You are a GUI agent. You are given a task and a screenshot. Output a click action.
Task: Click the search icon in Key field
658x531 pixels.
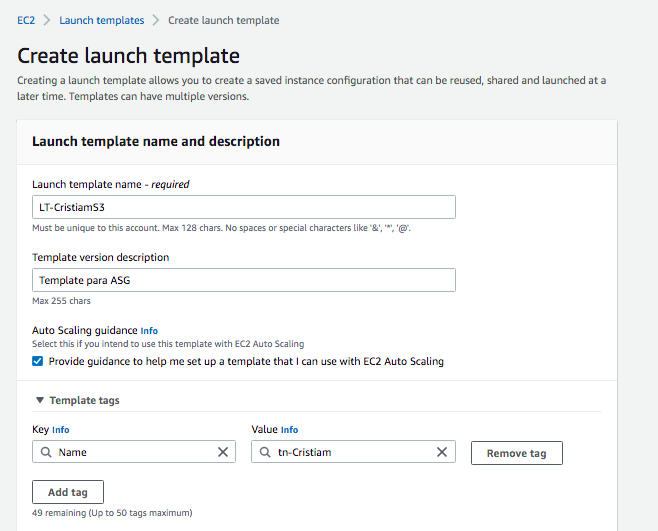(x=46, y=452)
